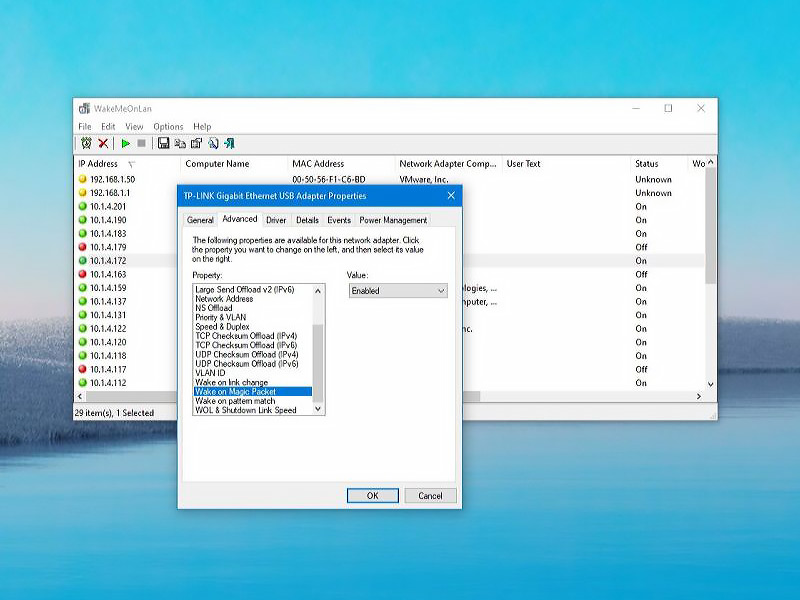Click the gray Stop Scanning square icon

(x=141, y=144)
